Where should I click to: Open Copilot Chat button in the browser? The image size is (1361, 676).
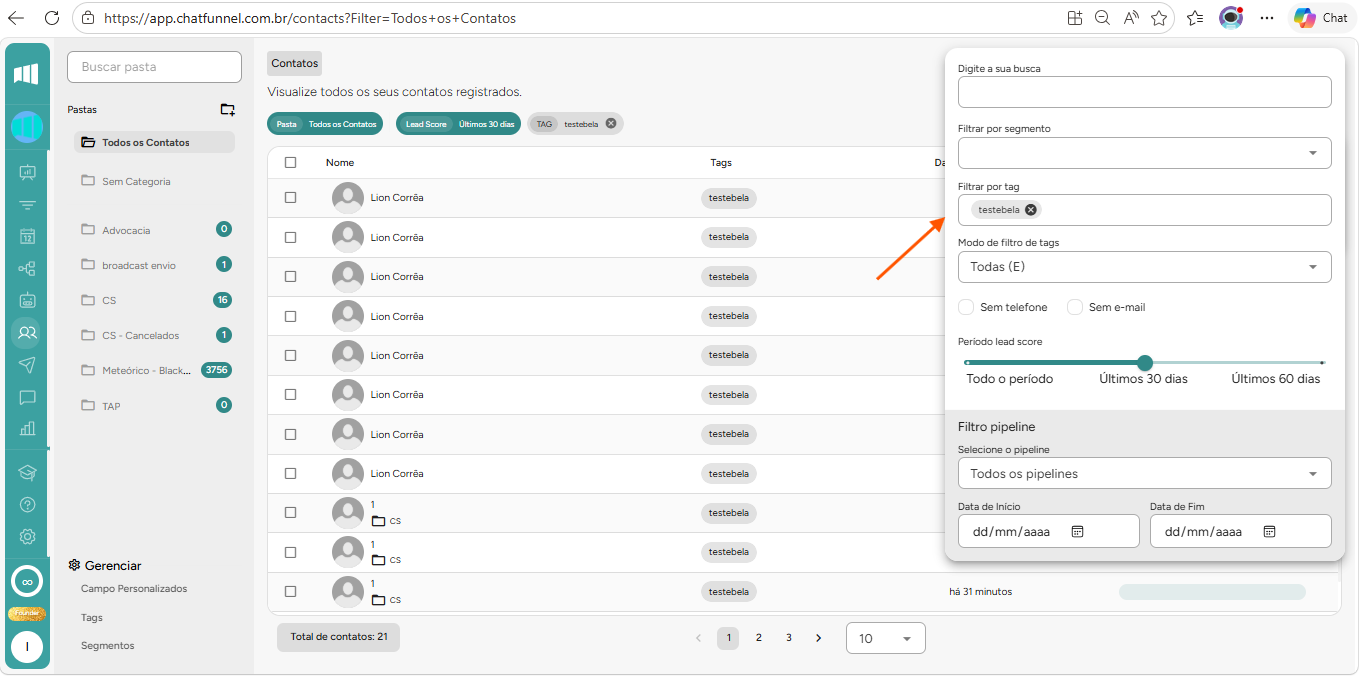pyautogui.click(x=1321, y=18)
